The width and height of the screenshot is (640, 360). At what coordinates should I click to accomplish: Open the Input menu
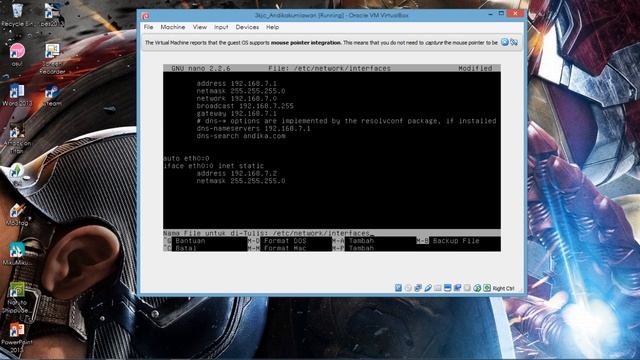(221, 27)
